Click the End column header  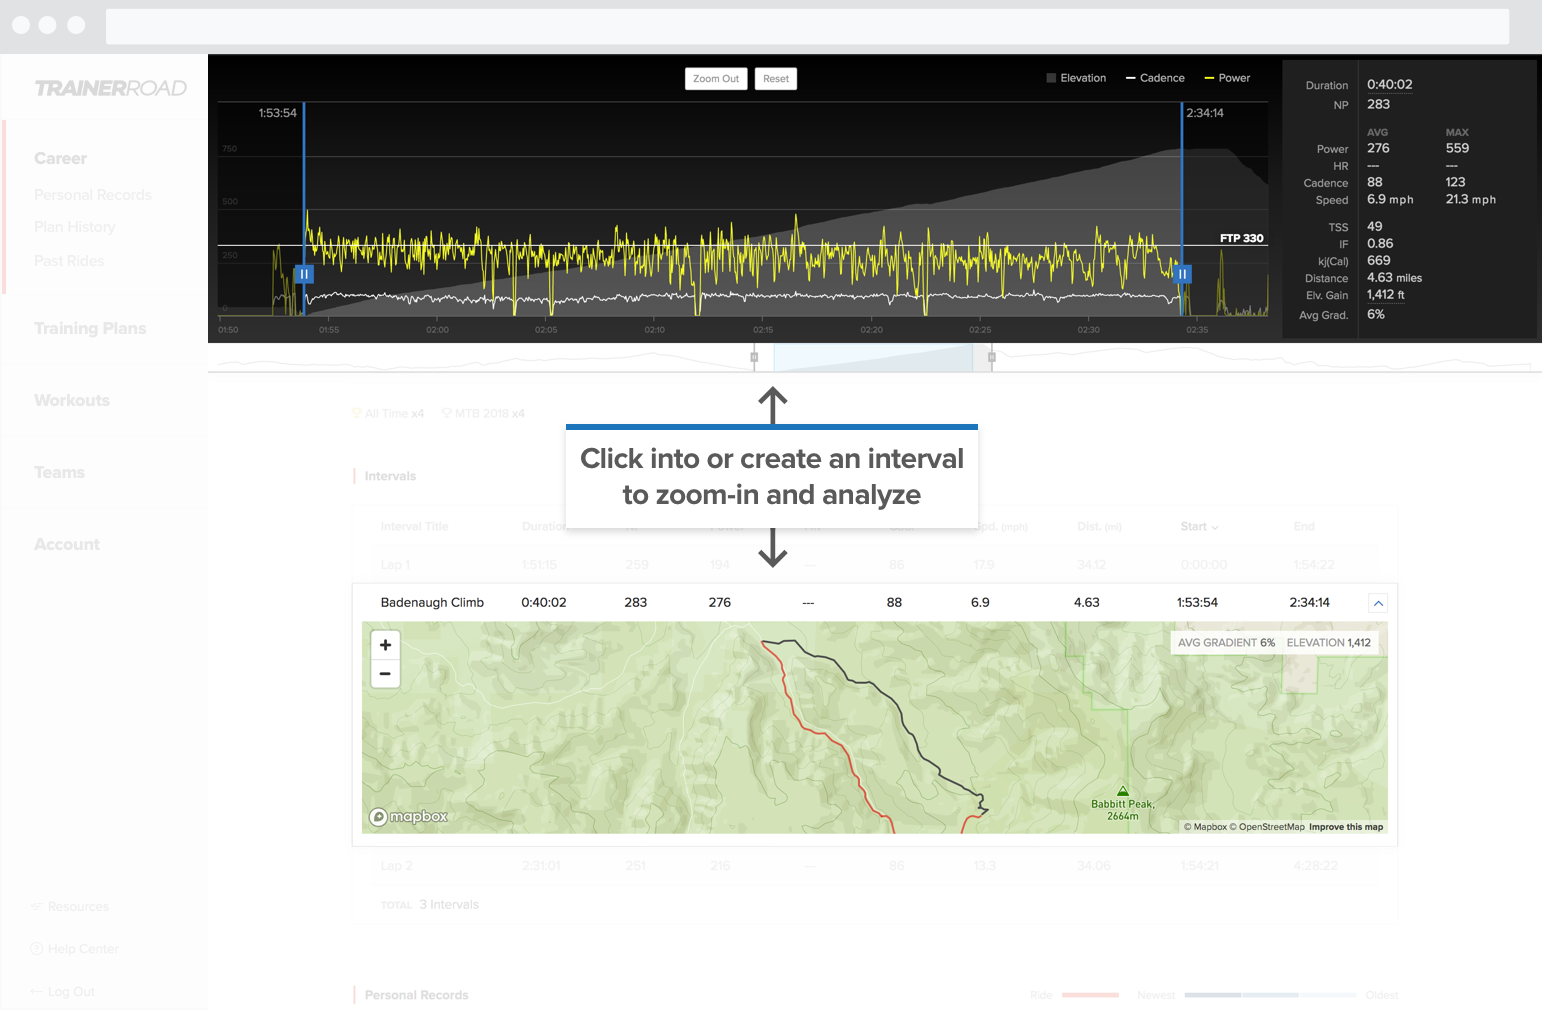[x=1304, y=527]
